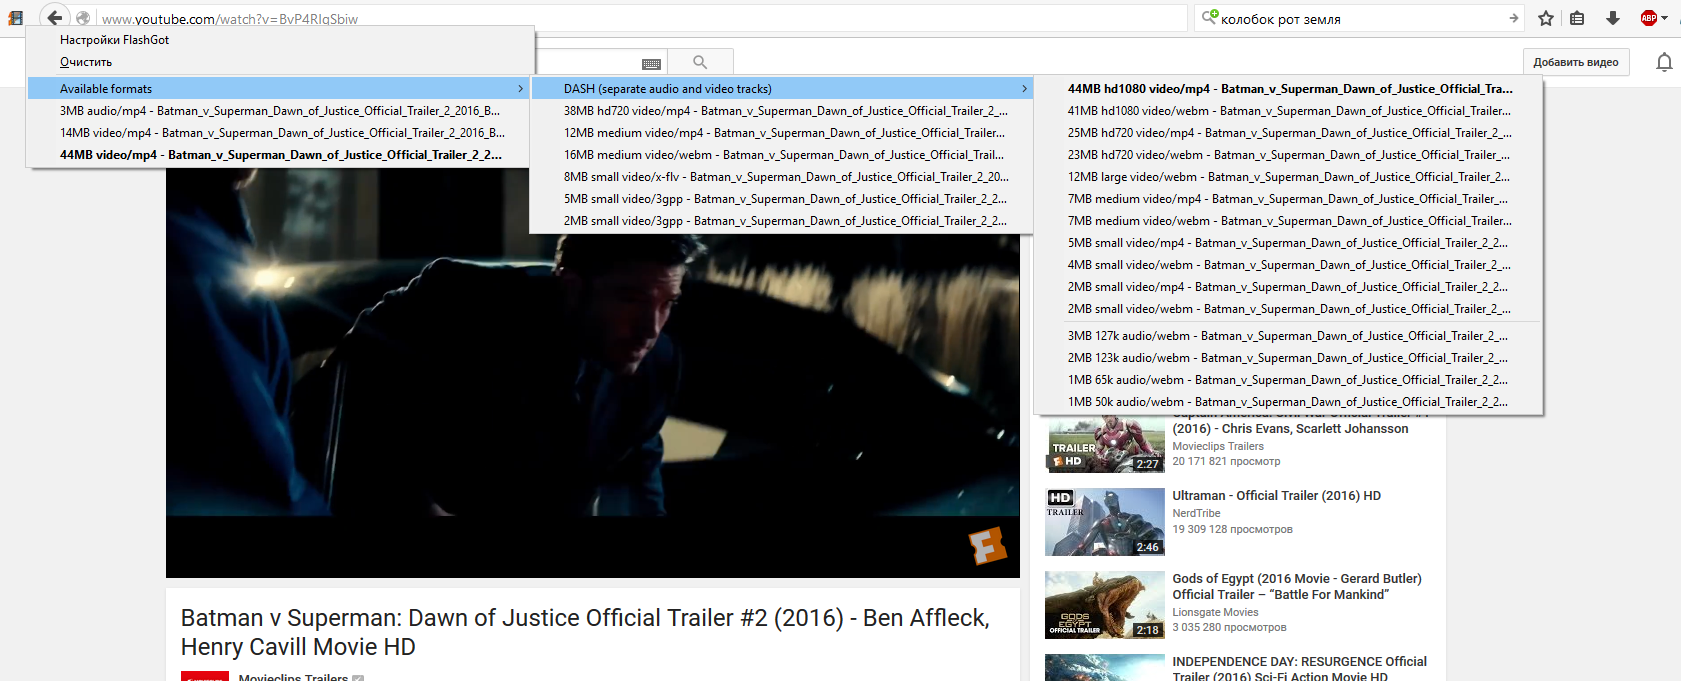The height and width of the screenshot is (681, 1681).
Task: Open Настройки FlashGot menu entry
Action: 281,40
